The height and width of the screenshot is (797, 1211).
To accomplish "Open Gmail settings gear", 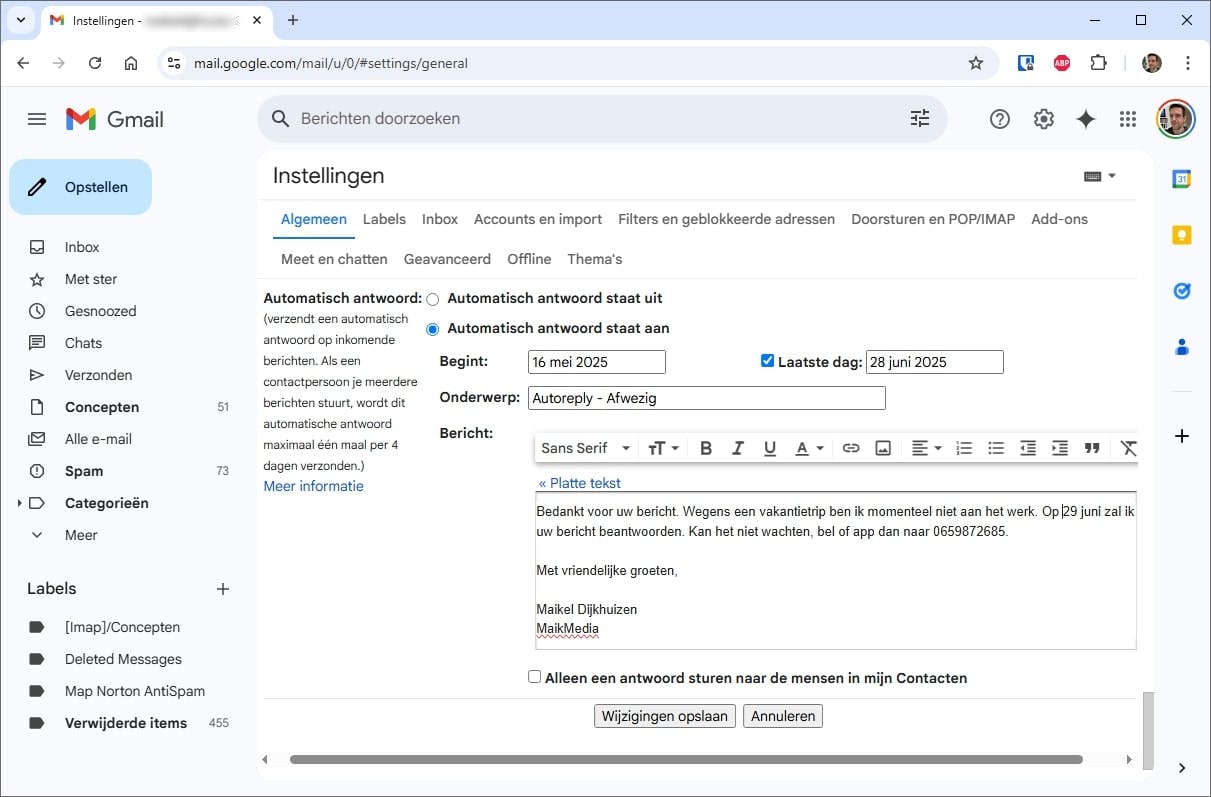I will click(x=1044, y=119).
